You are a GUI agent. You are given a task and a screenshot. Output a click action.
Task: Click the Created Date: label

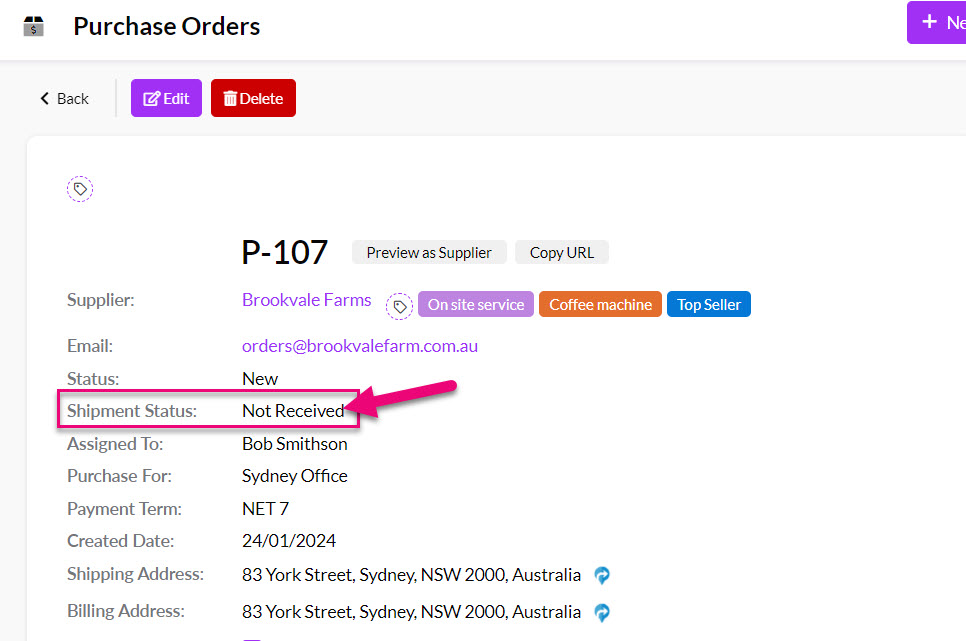(121, 541)
